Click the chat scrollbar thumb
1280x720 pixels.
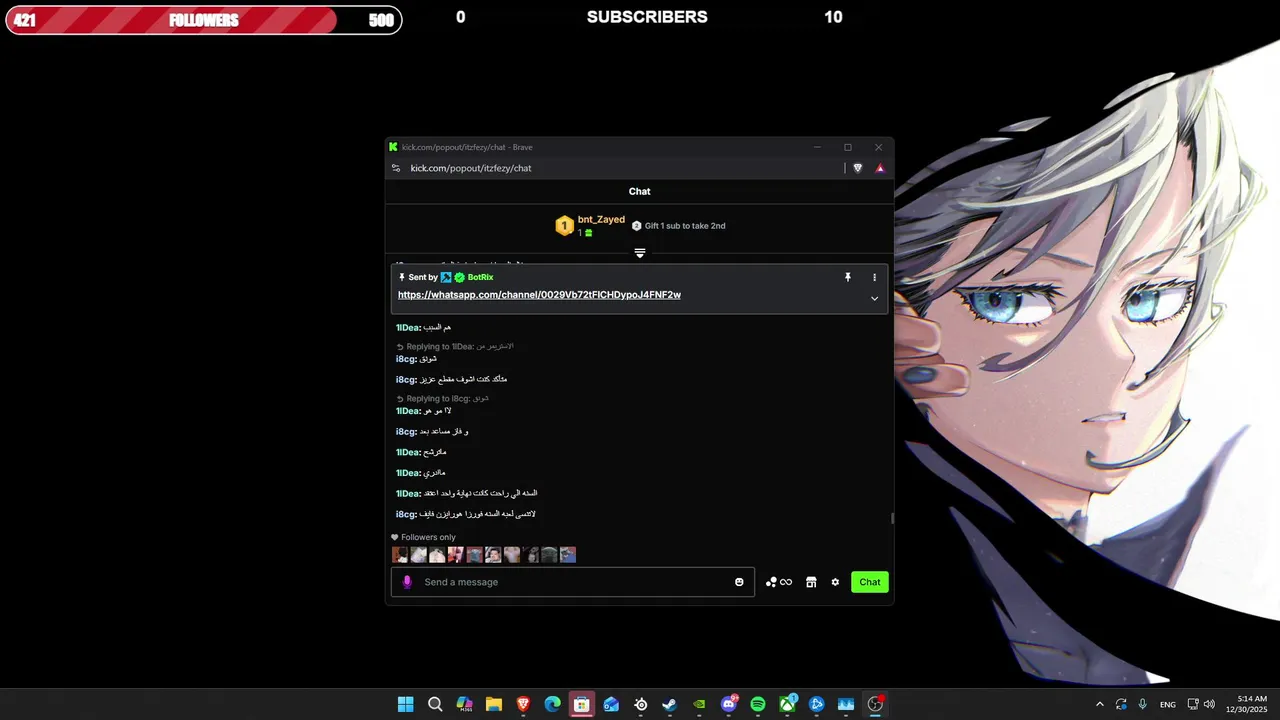click(x=892, y=518)
